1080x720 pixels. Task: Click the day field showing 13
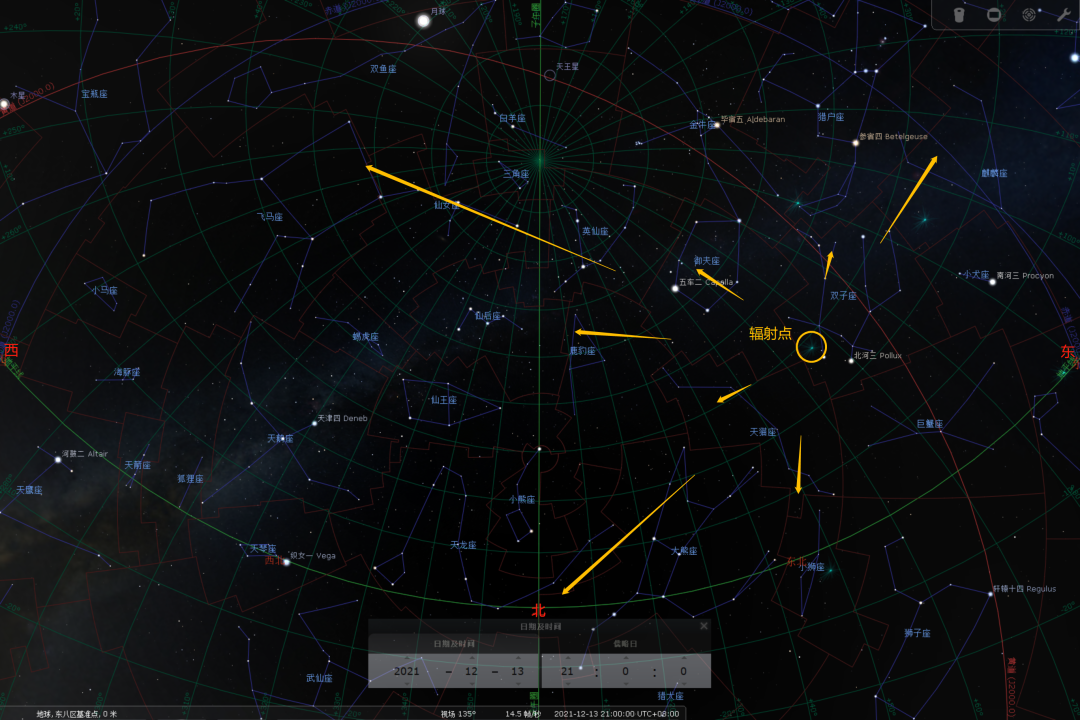click(x=518, y=671)
